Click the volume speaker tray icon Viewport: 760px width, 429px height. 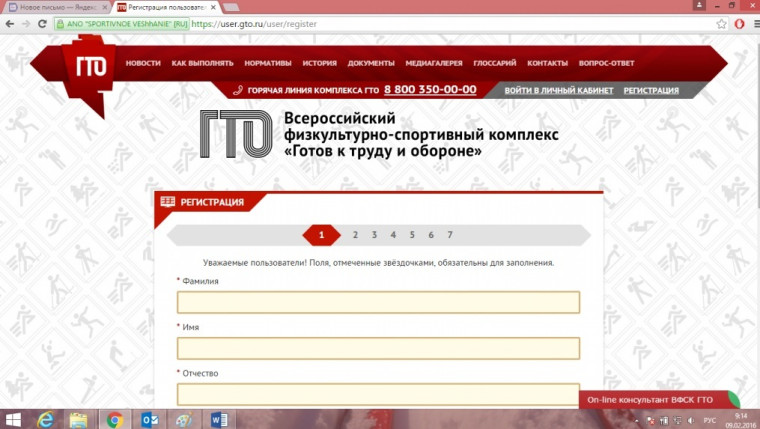(691, 421)
